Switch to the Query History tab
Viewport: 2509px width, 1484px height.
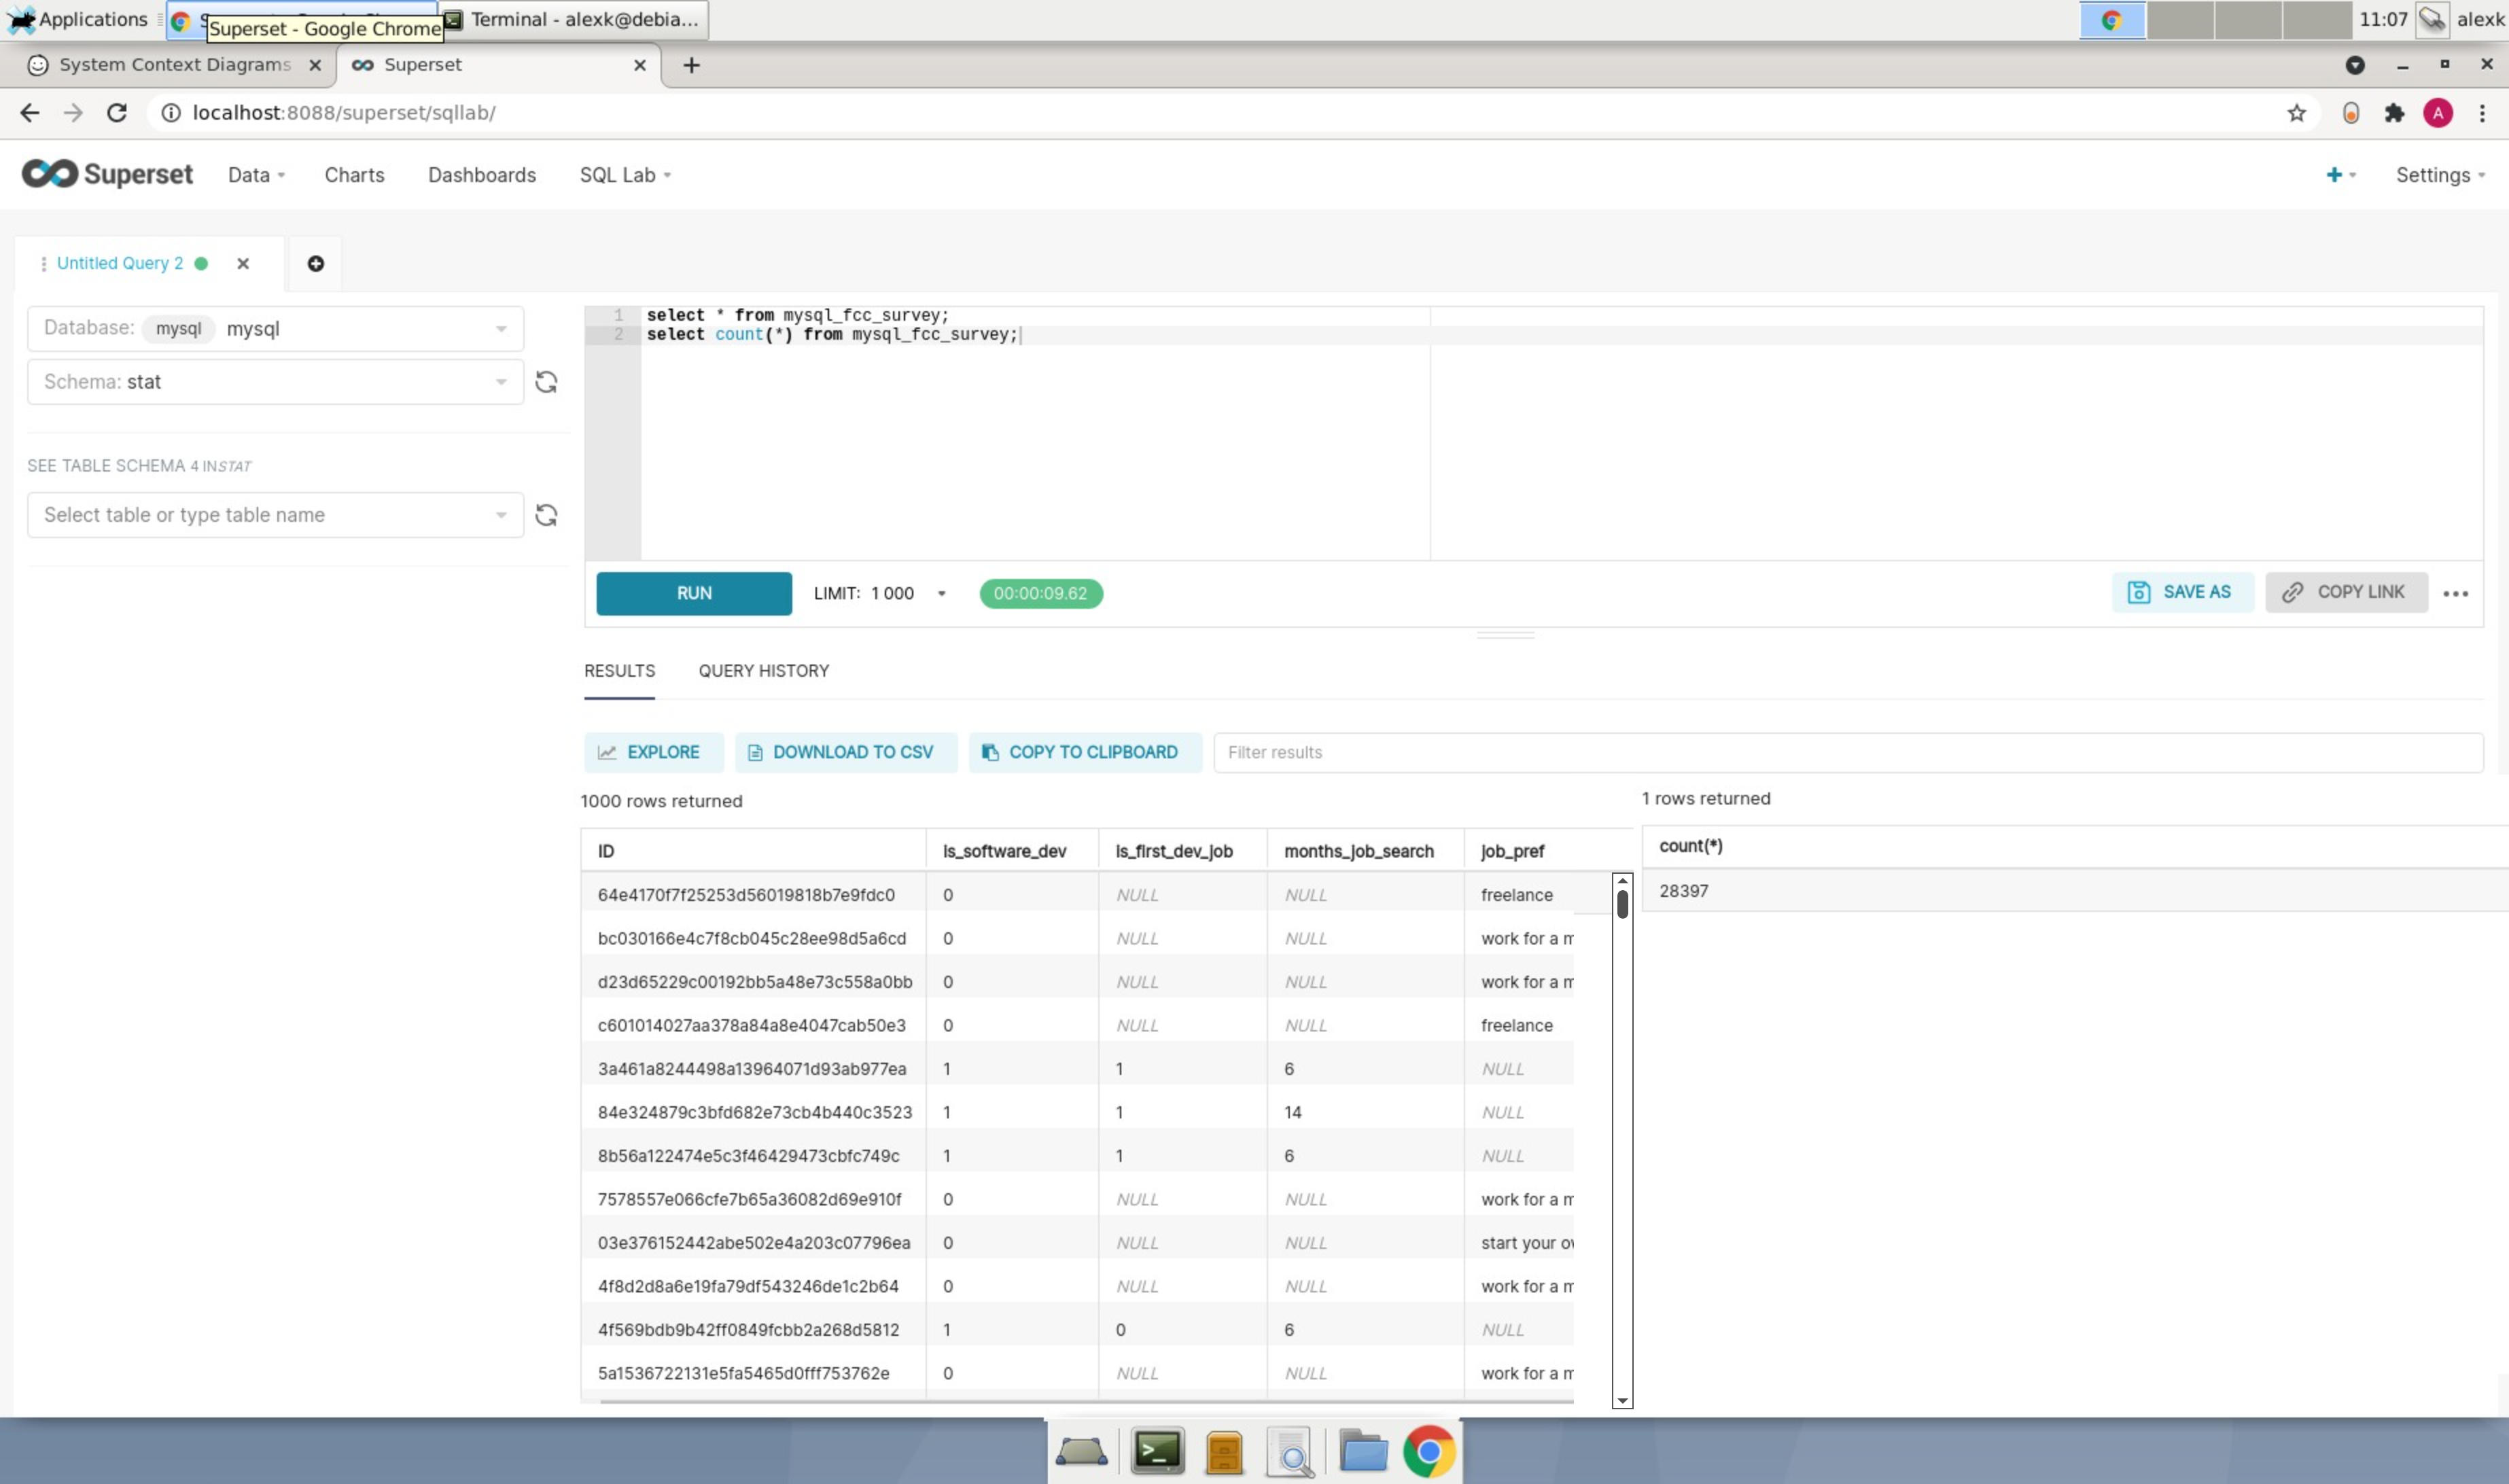763,670
